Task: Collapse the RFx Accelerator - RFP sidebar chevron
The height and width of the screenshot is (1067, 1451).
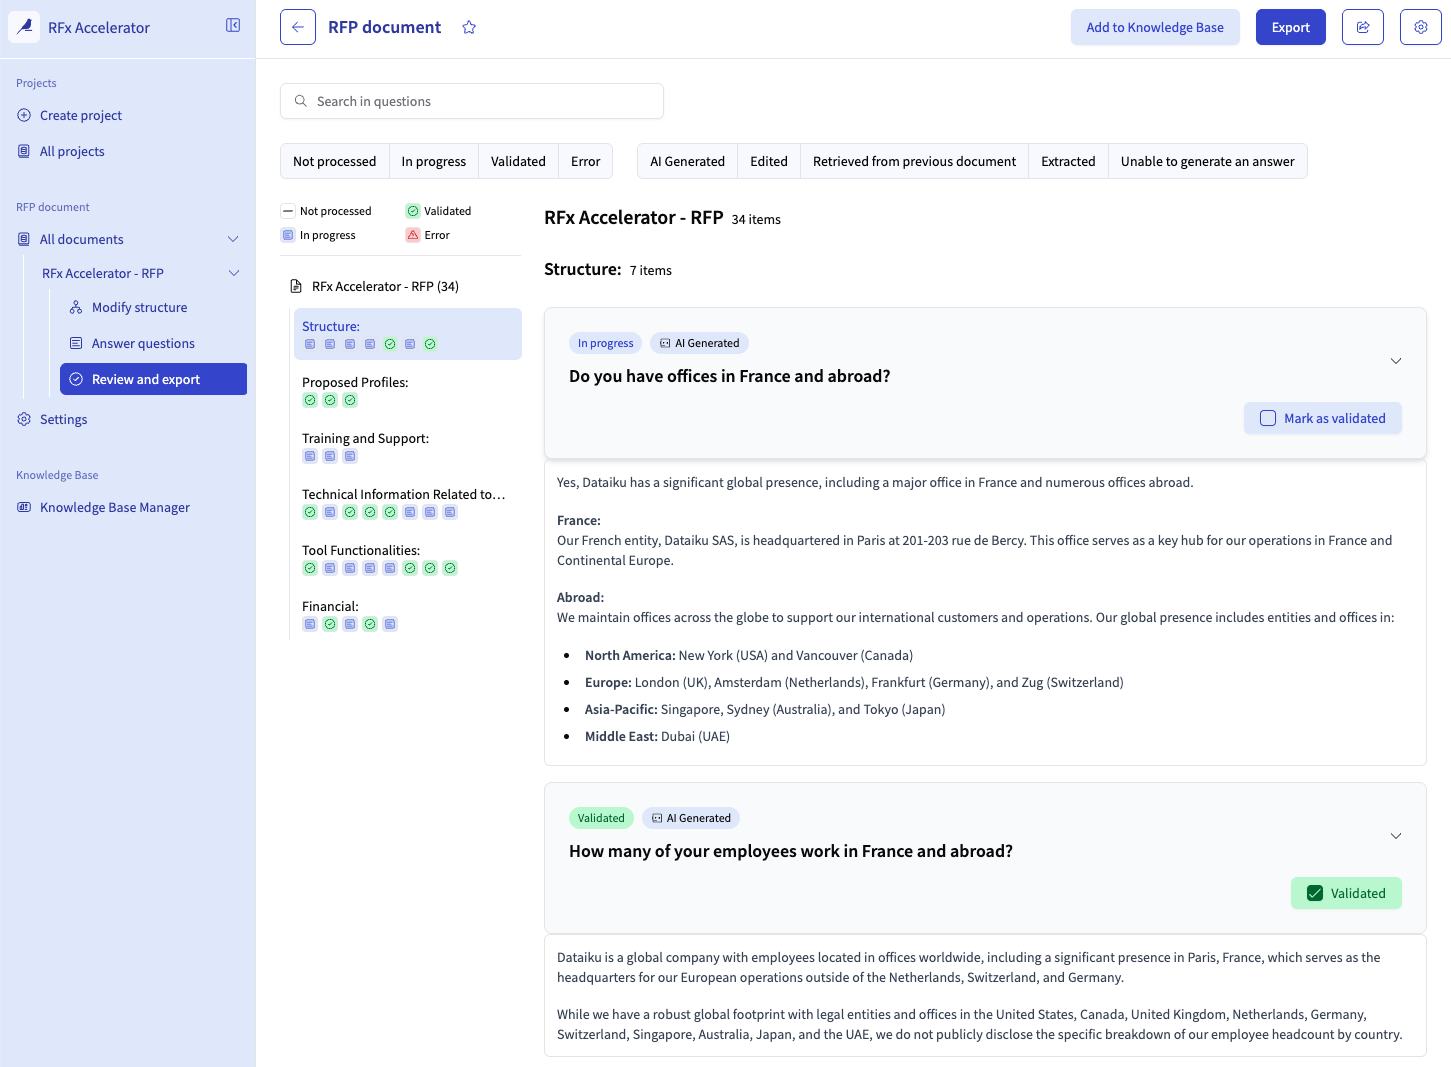Action: tap(234, 273)
